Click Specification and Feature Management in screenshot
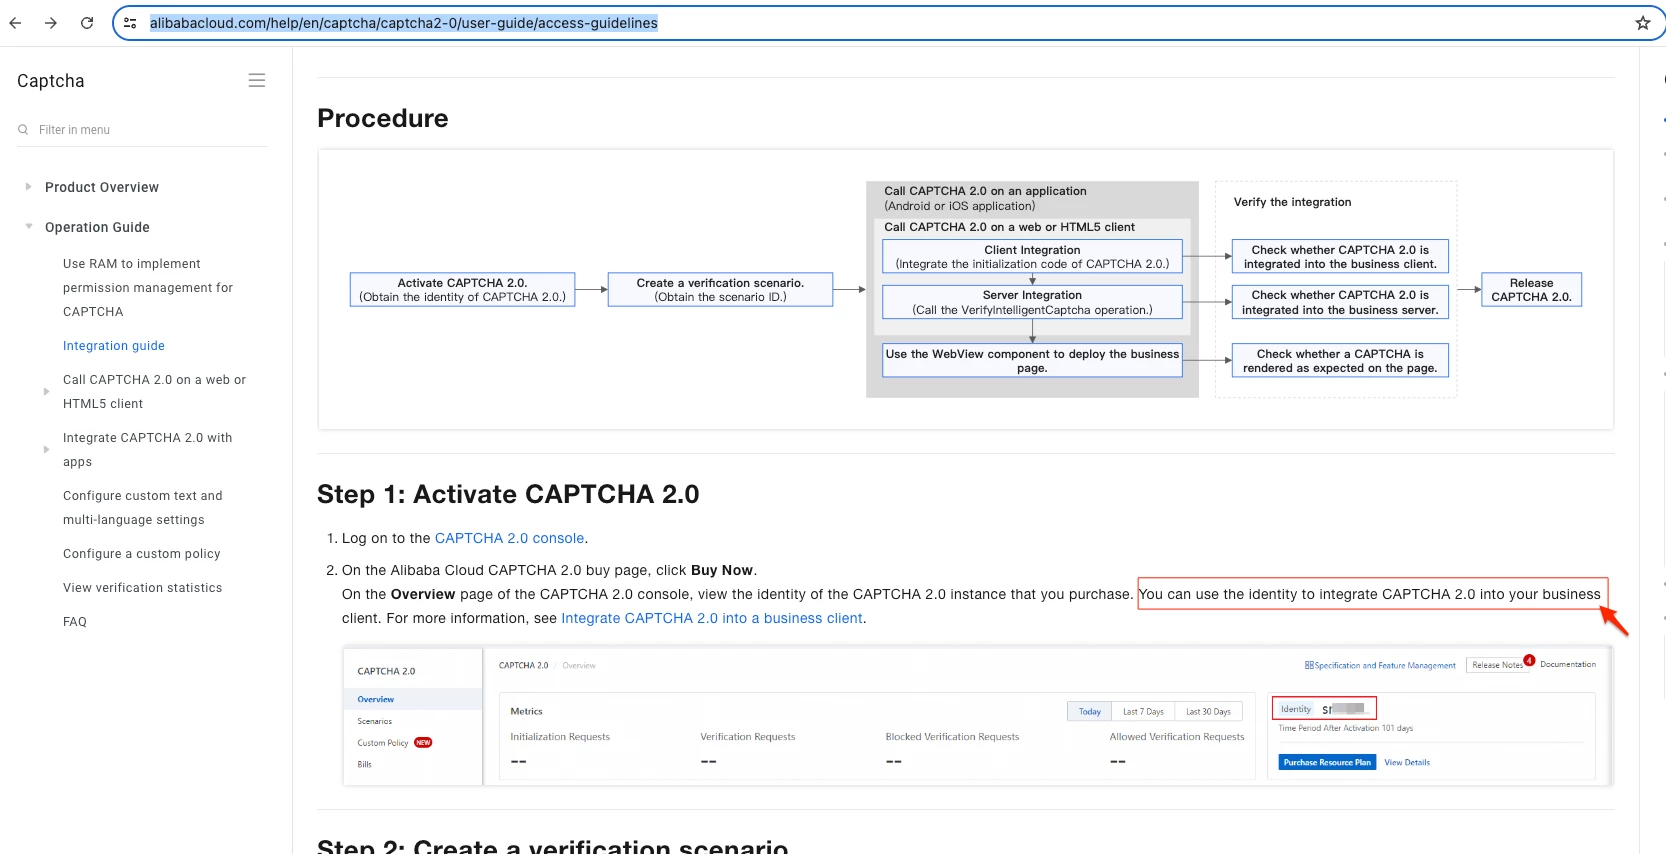Image resolution: width=1666 pixels, height=854 pixels. tap(1380, 665)
